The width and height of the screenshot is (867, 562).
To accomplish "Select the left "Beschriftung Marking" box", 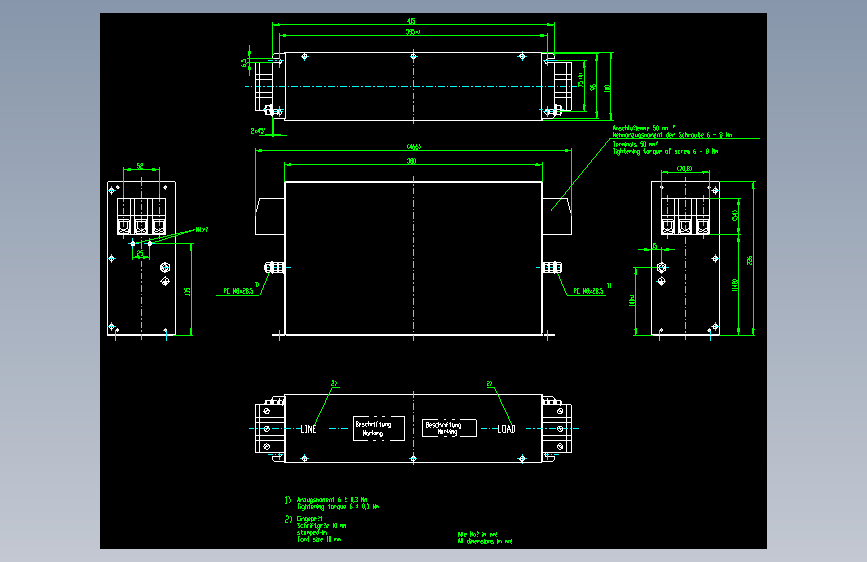I will (x=379, y=429).
